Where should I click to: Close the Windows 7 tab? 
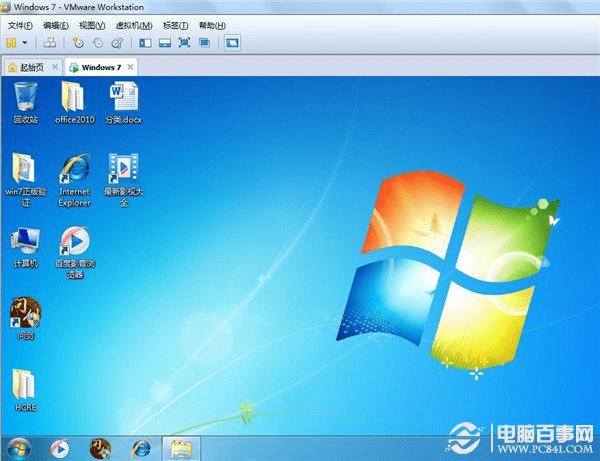130,67
